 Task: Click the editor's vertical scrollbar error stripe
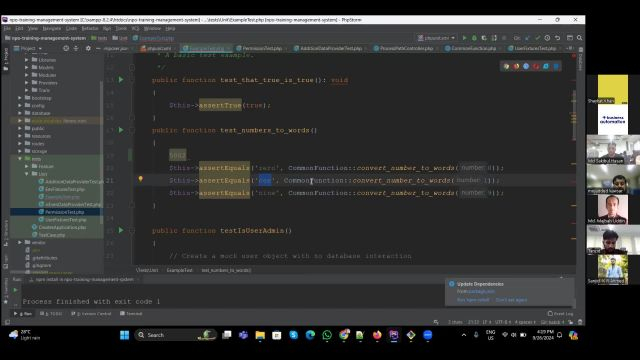pos(574,159)
